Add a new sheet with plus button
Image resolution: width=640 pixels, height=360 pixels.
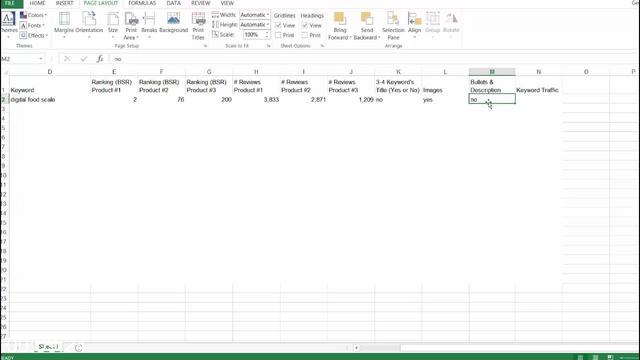tap(78, 348)
